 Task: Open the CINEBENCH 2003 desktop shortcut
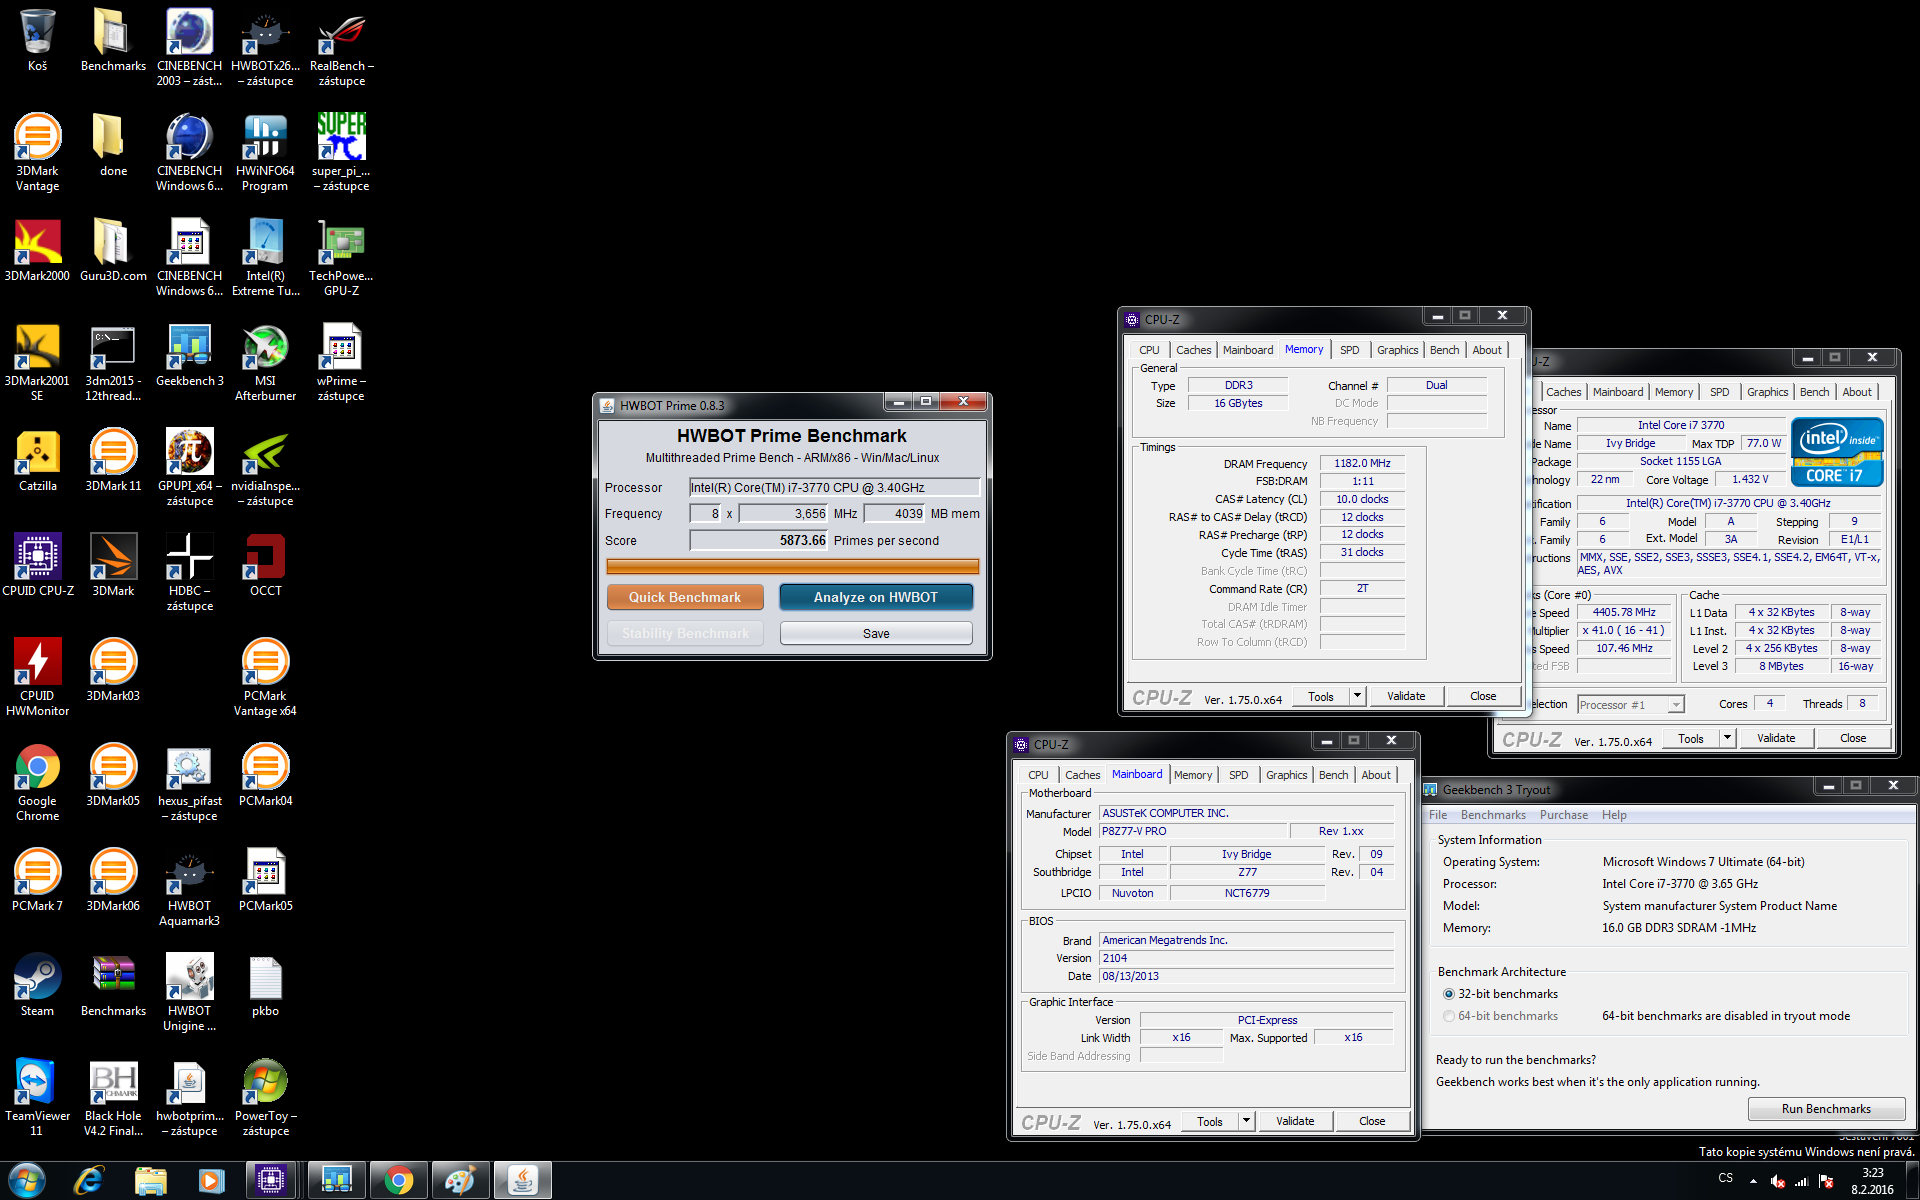(189, 47)
